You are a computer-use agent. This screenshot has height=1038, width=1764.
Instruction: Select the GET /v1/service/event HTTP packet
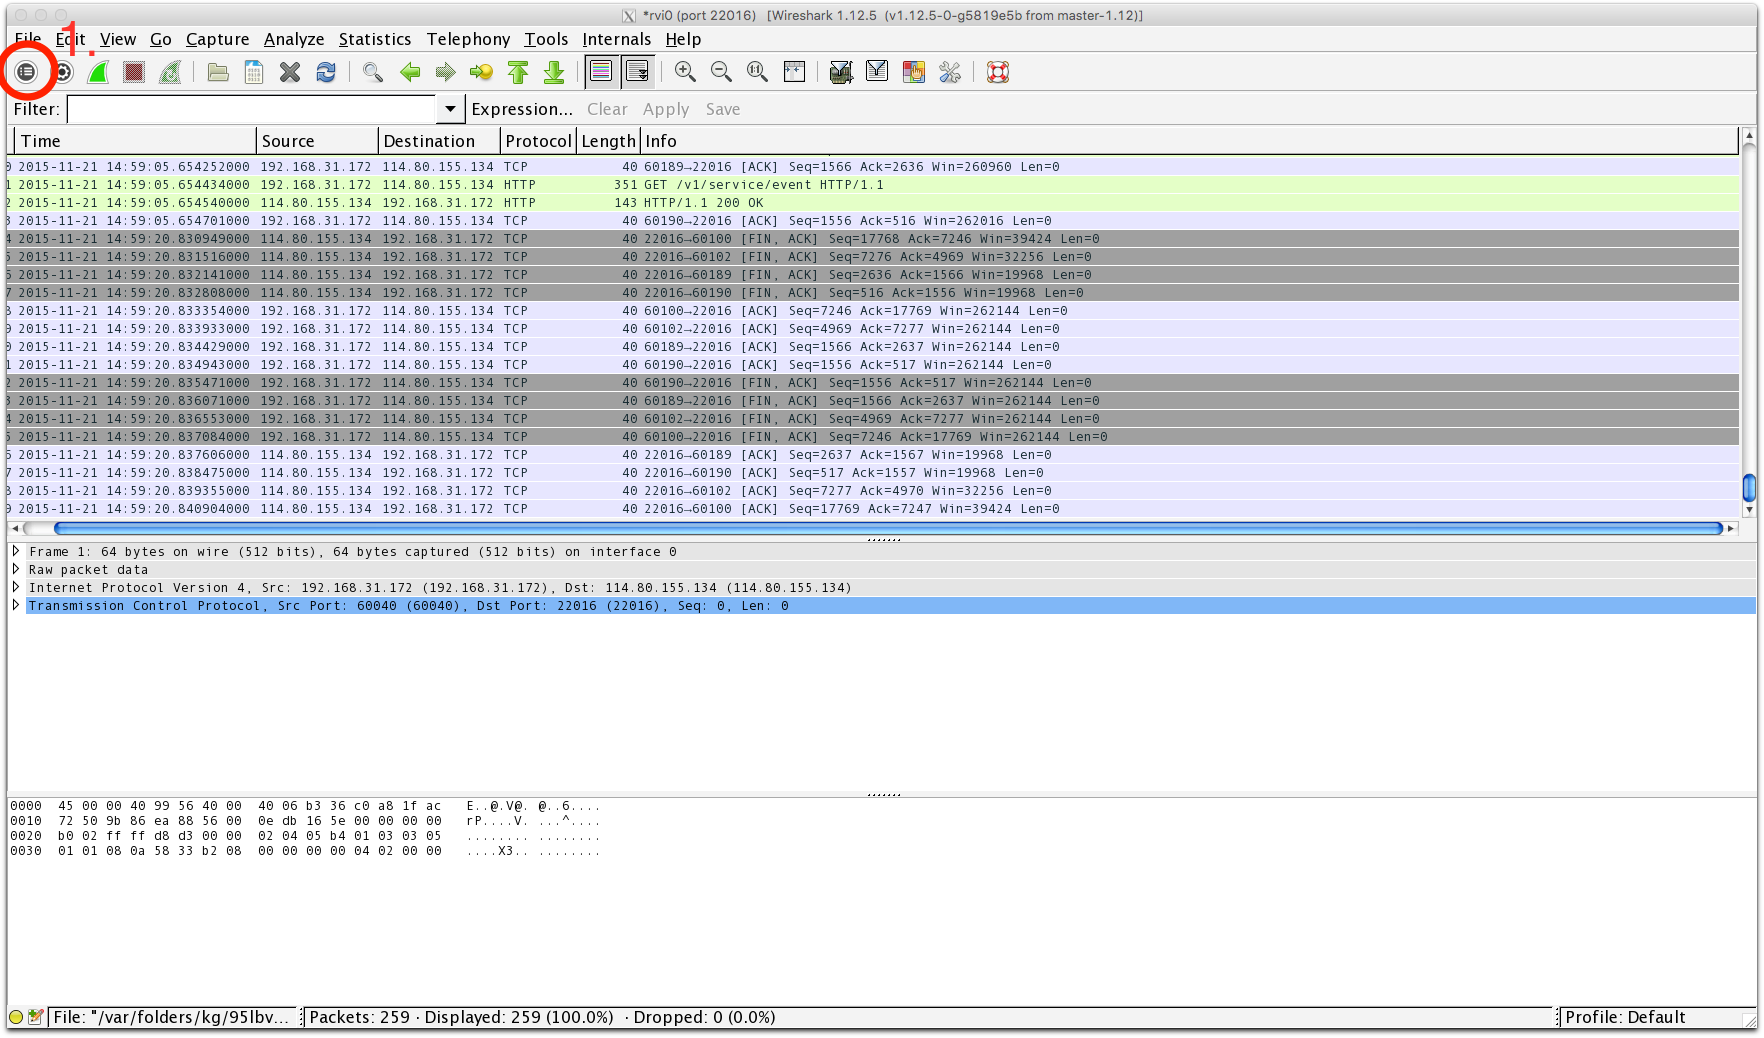coord(873,184)
